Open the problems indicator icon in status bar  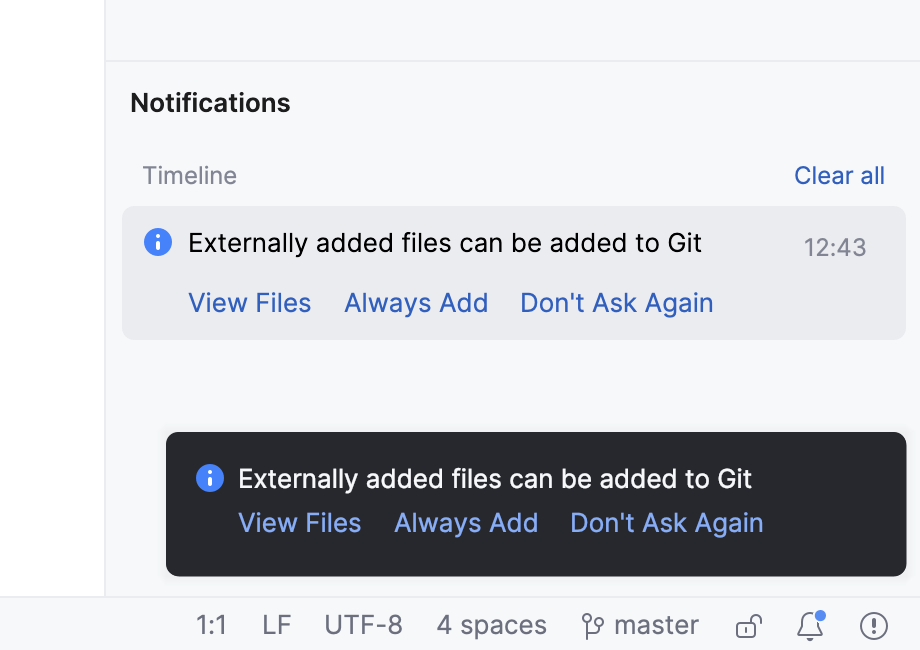click(873, 625)
